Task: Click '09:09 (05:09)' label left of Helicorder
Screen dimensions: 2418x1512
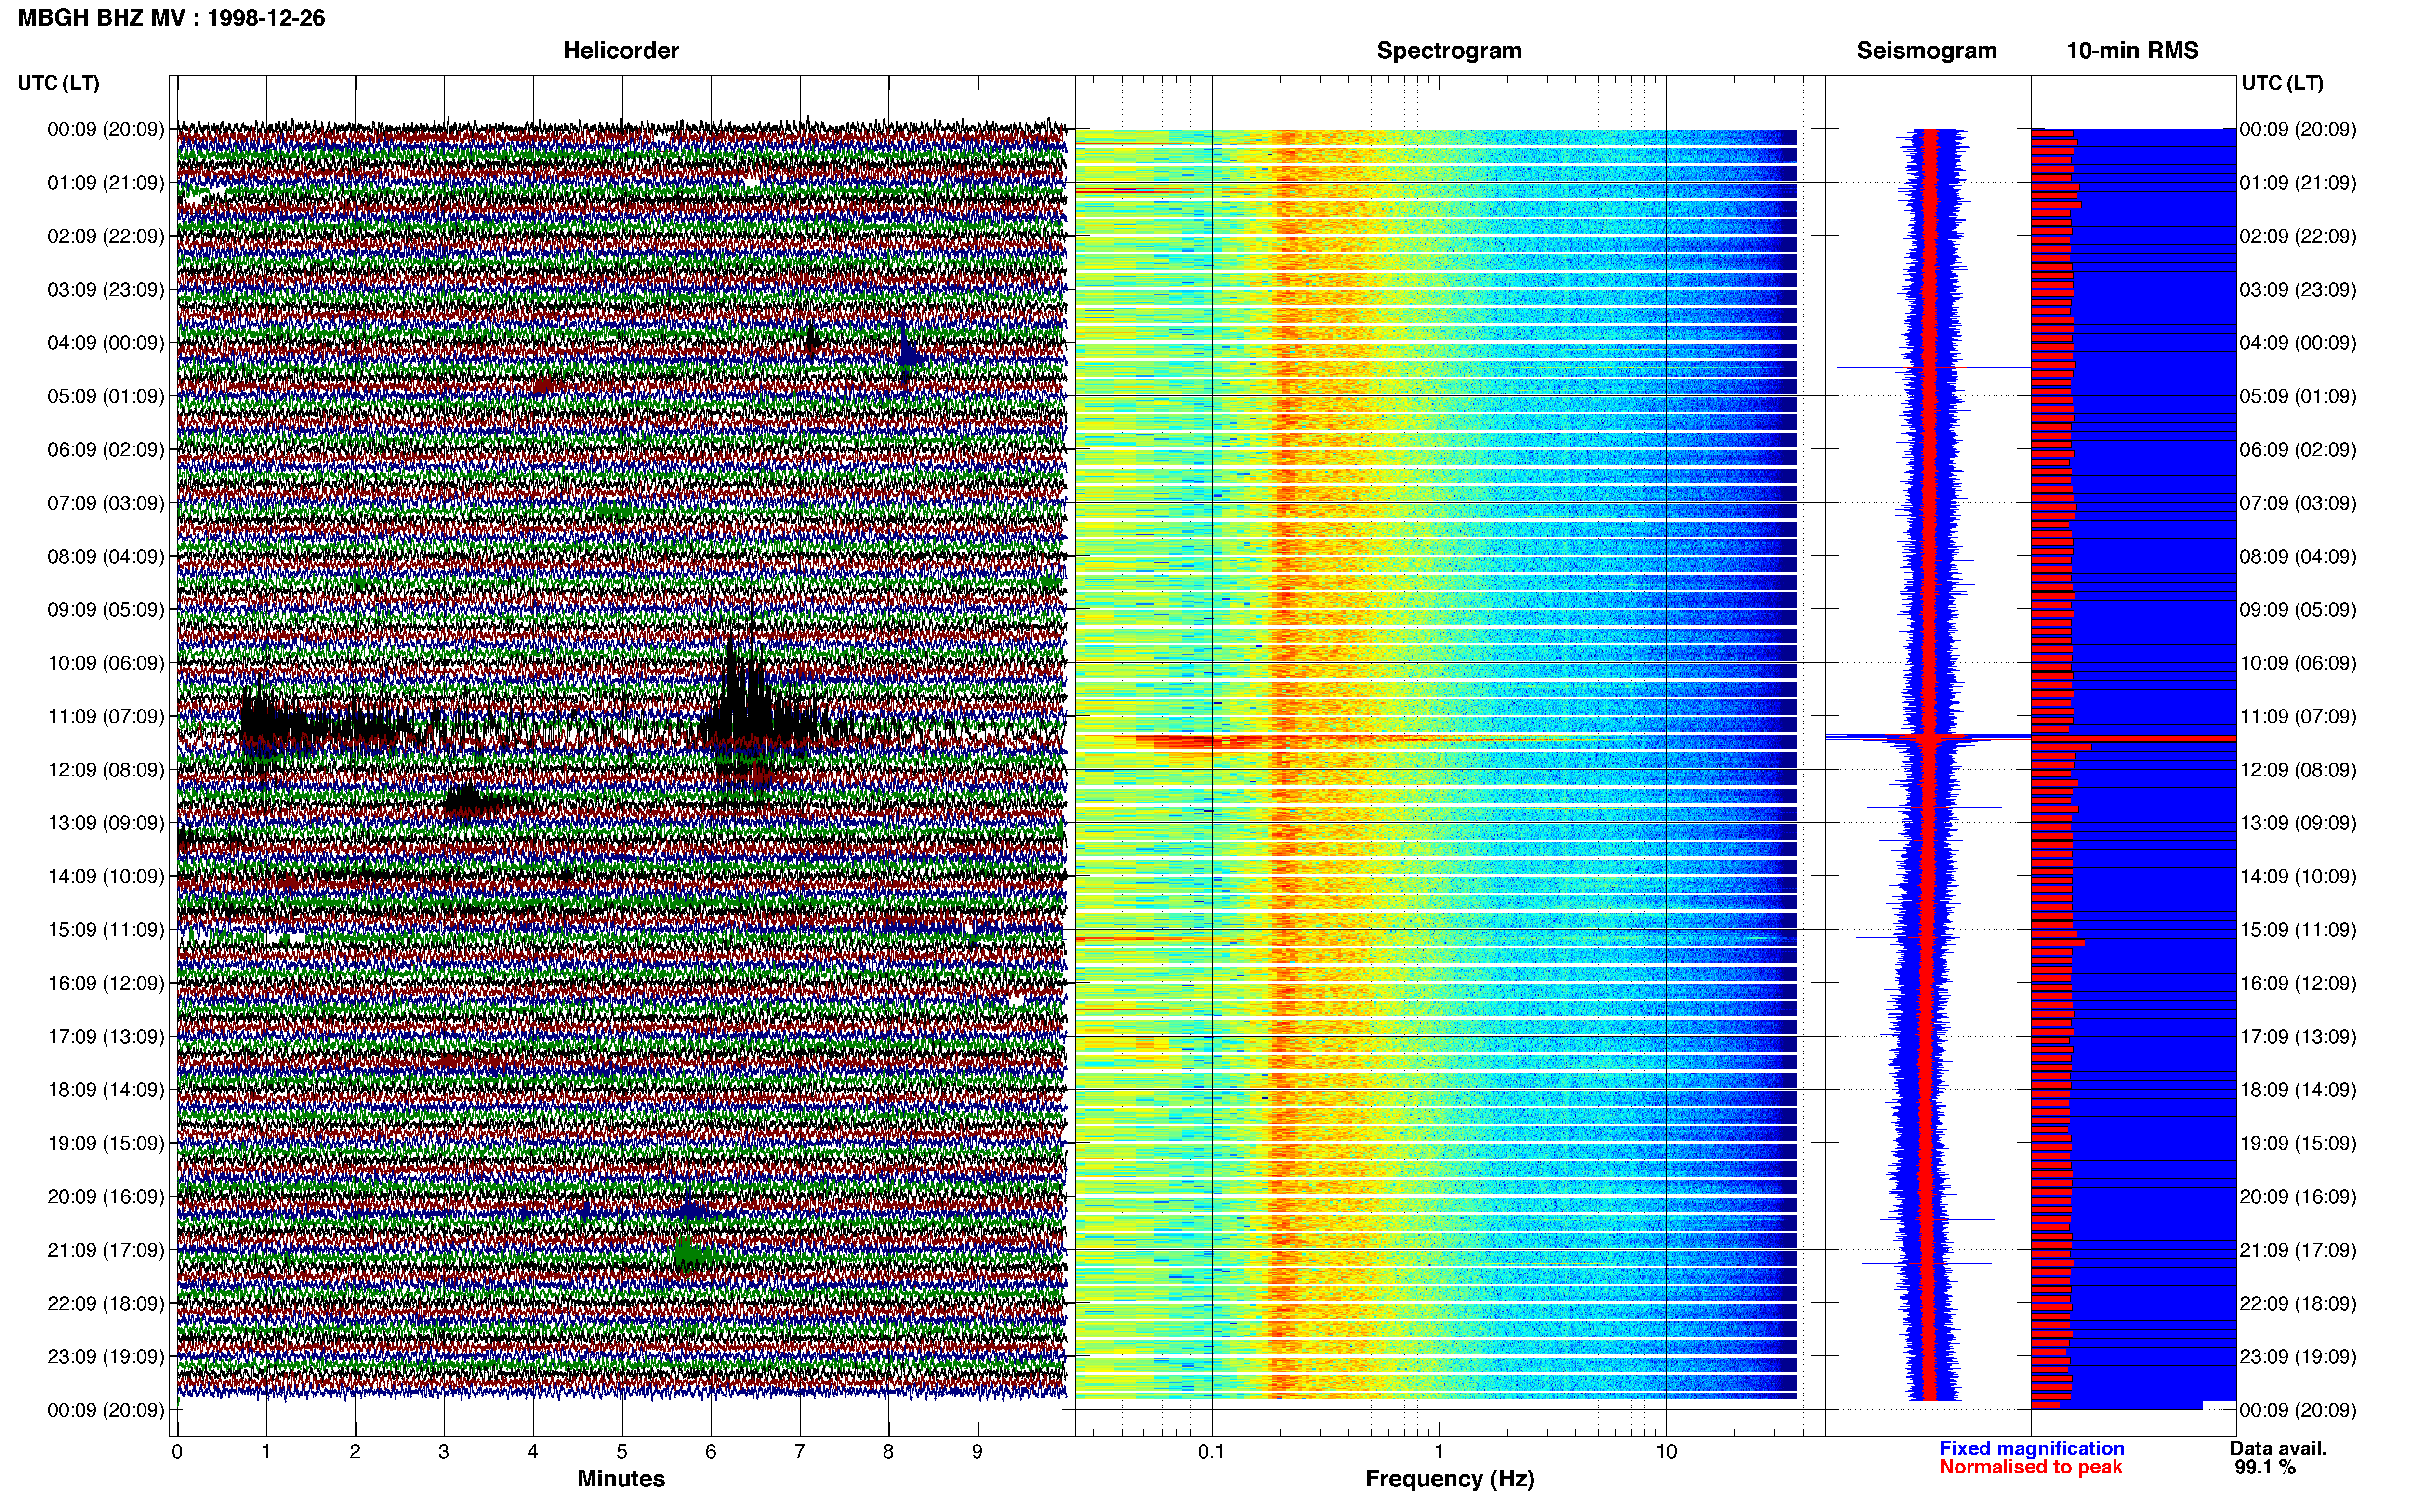Action: click(106, 610)
